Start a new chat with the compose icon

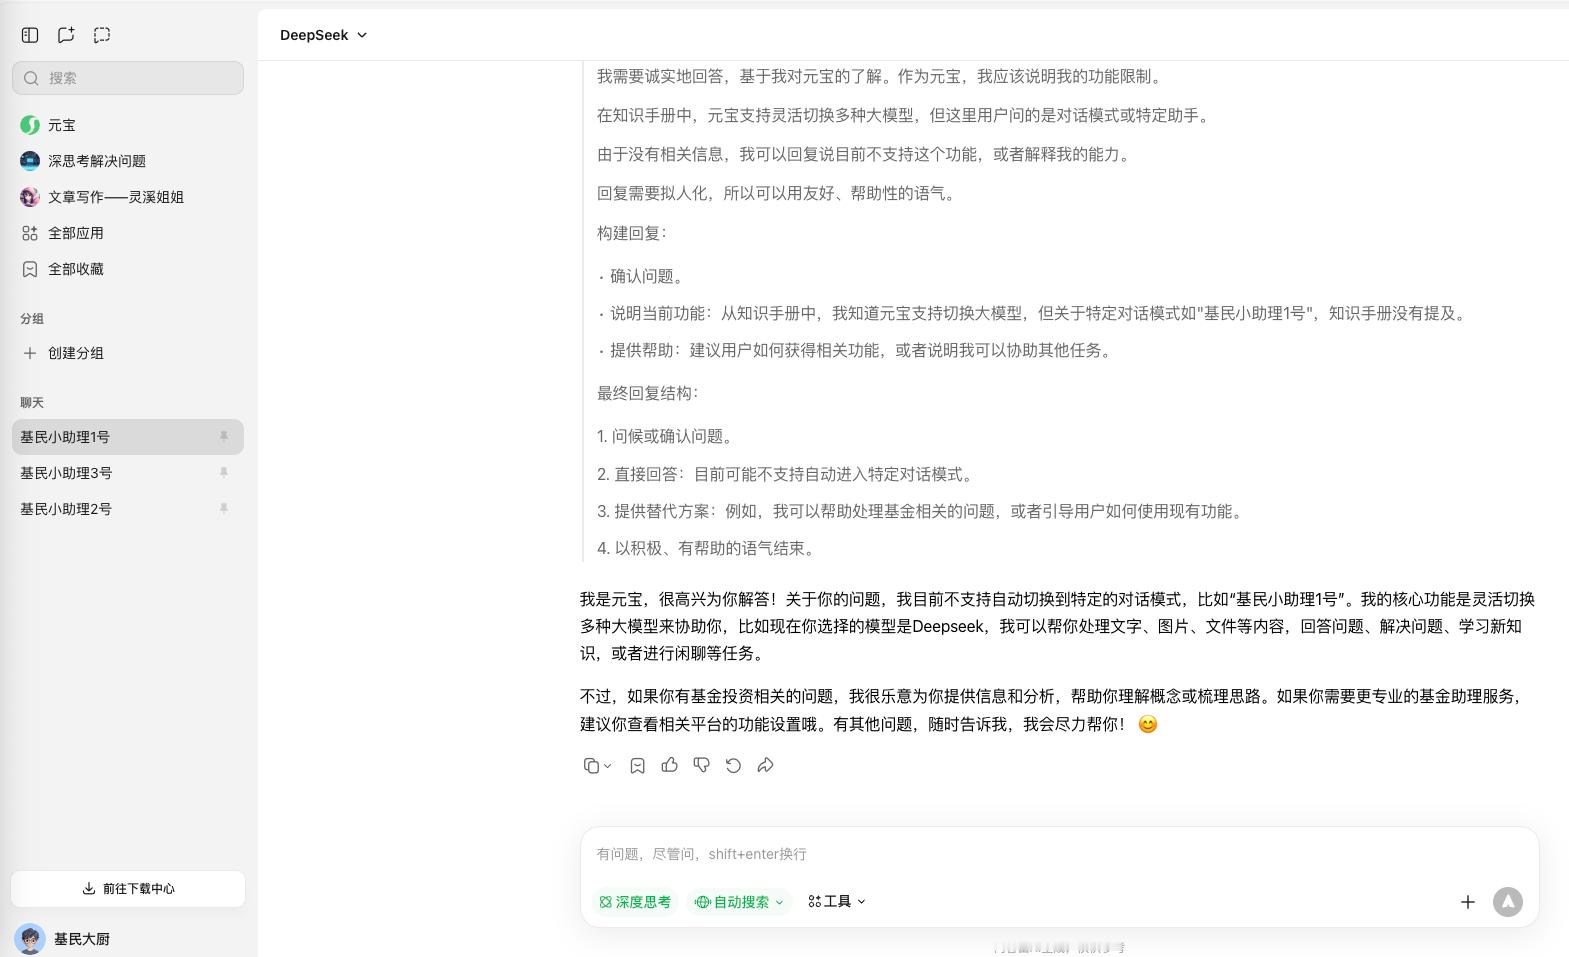pos(66,35)
